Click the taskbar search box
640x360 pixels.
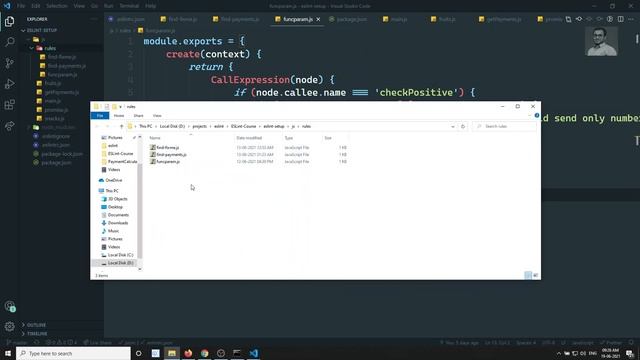click(x=73, y=353)
